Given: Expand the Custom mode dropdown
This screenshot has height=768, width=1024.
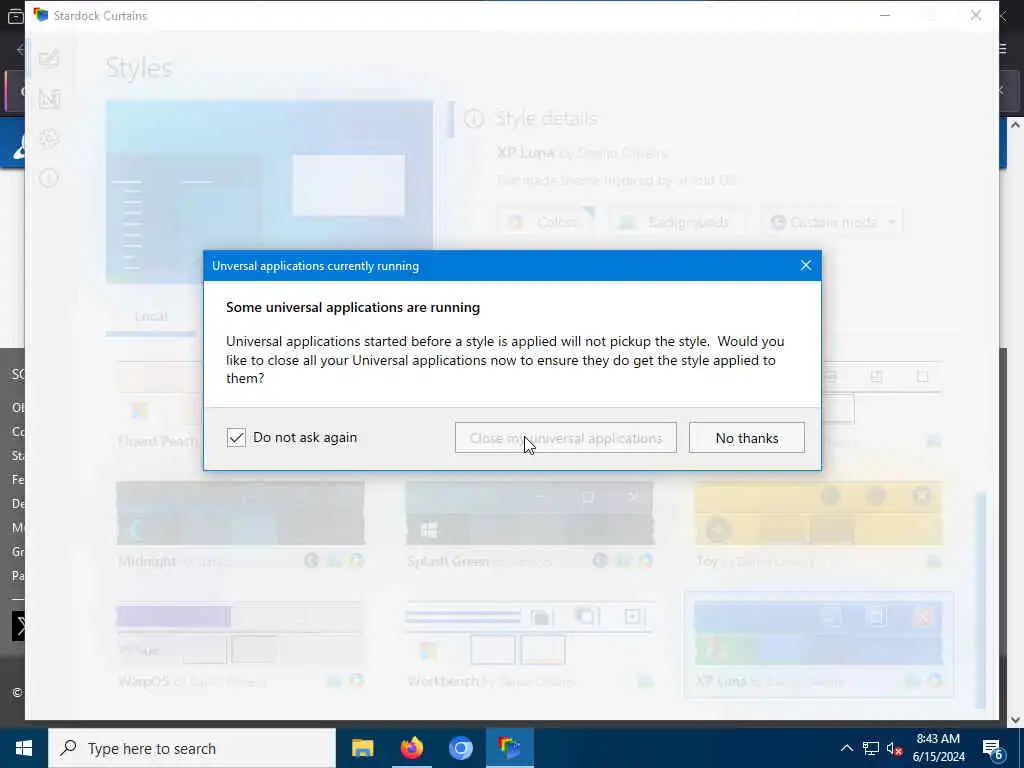Looking at the screenshot, I should tap(831, 222).
